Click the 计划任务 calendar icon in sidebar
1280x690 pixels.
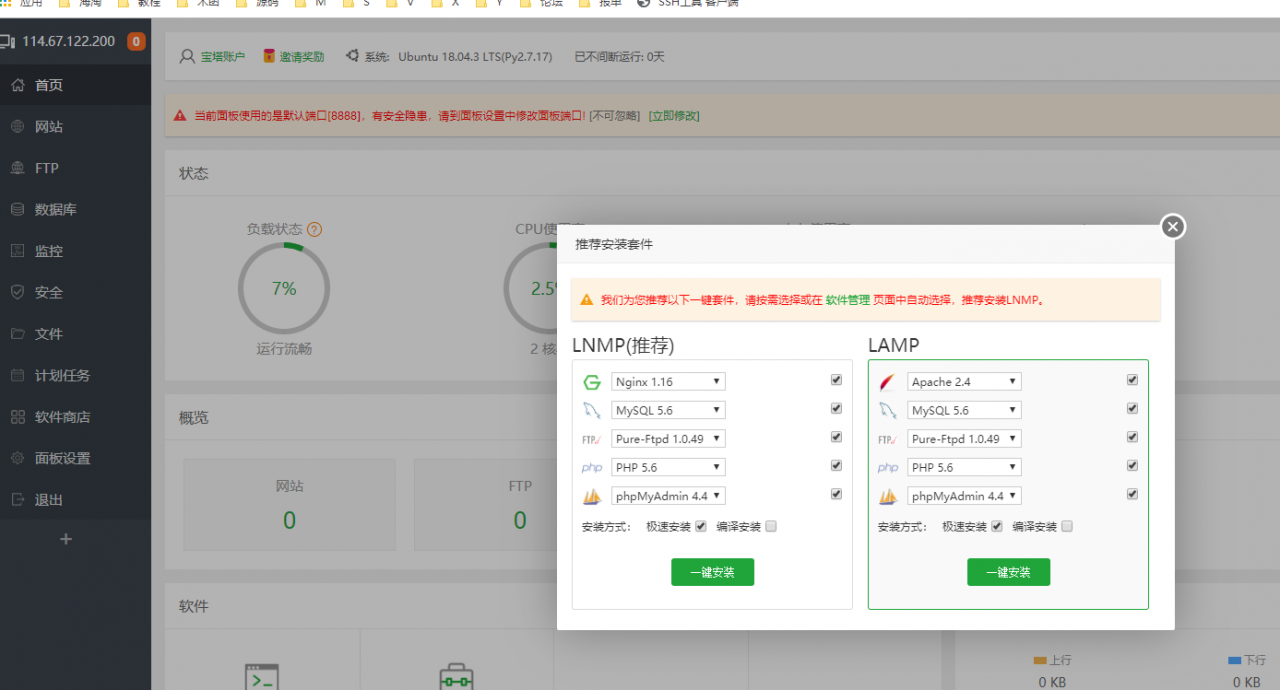pos(17,375)
